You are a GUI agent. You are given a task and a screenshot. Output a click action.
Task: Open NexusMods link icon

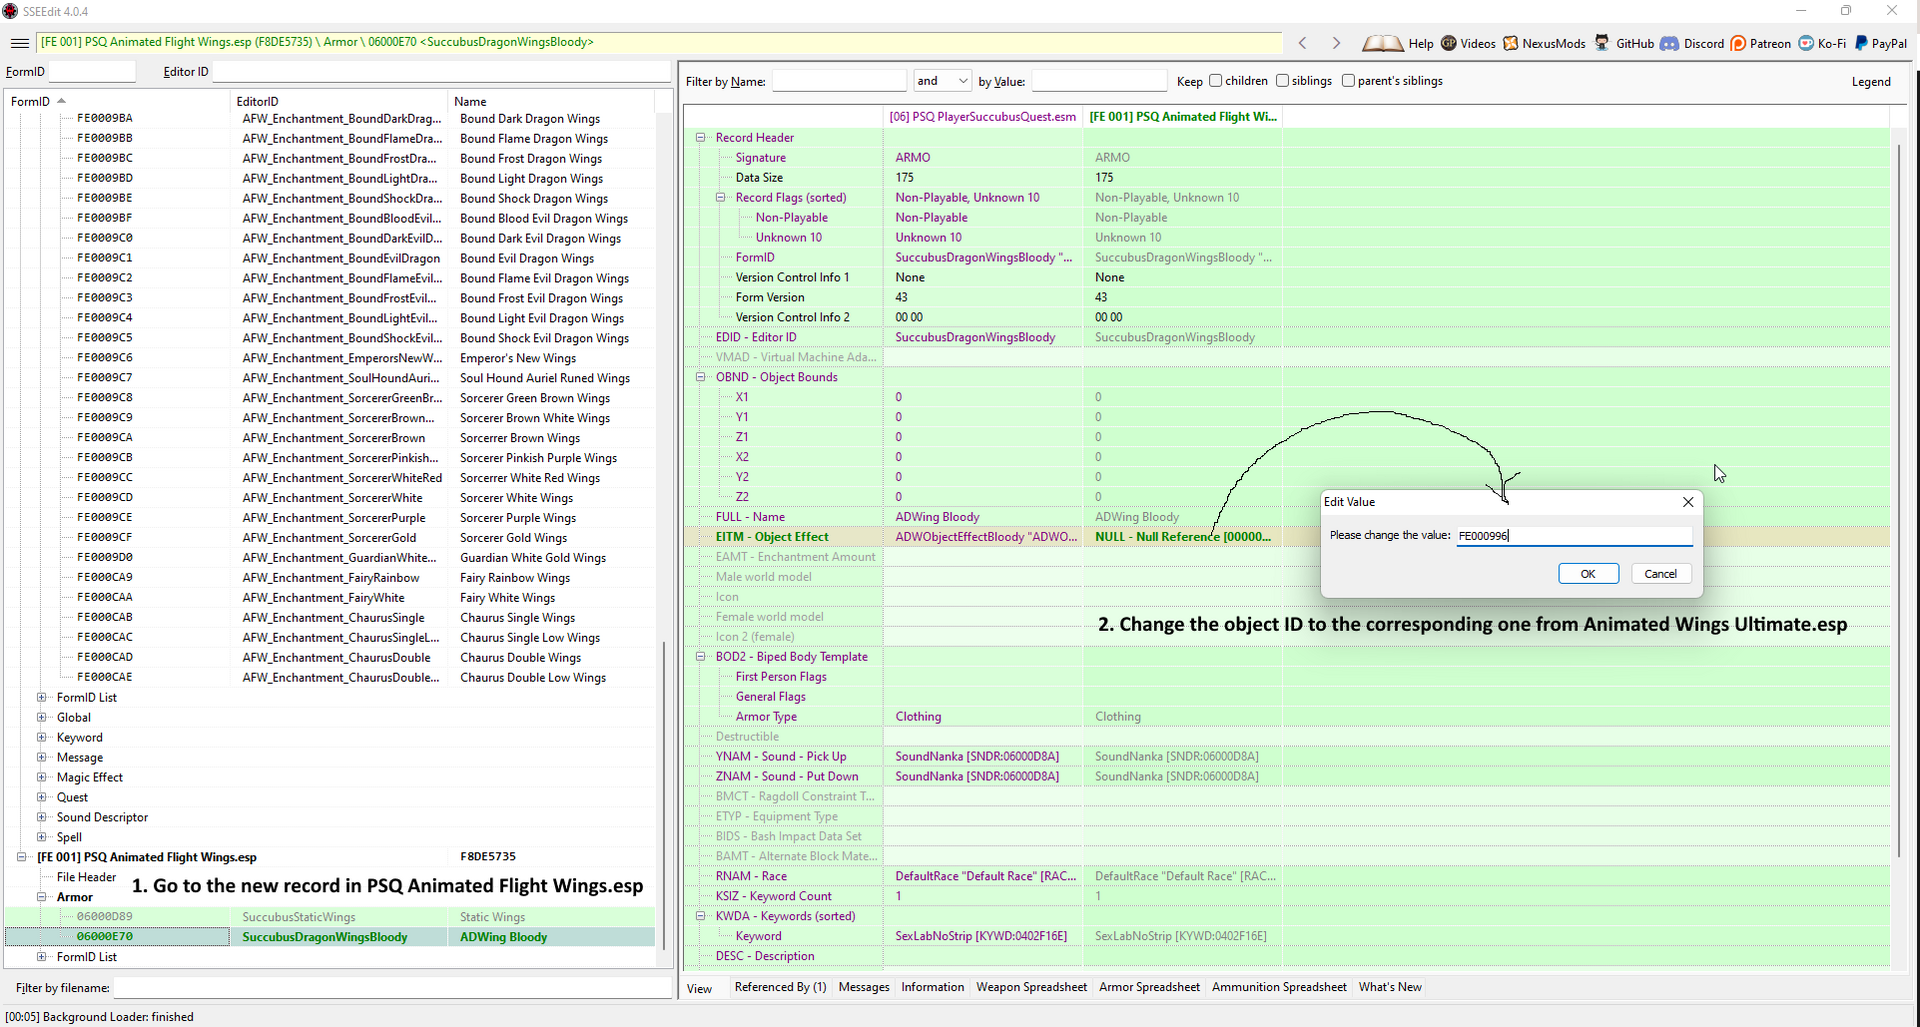[1510, 43]
